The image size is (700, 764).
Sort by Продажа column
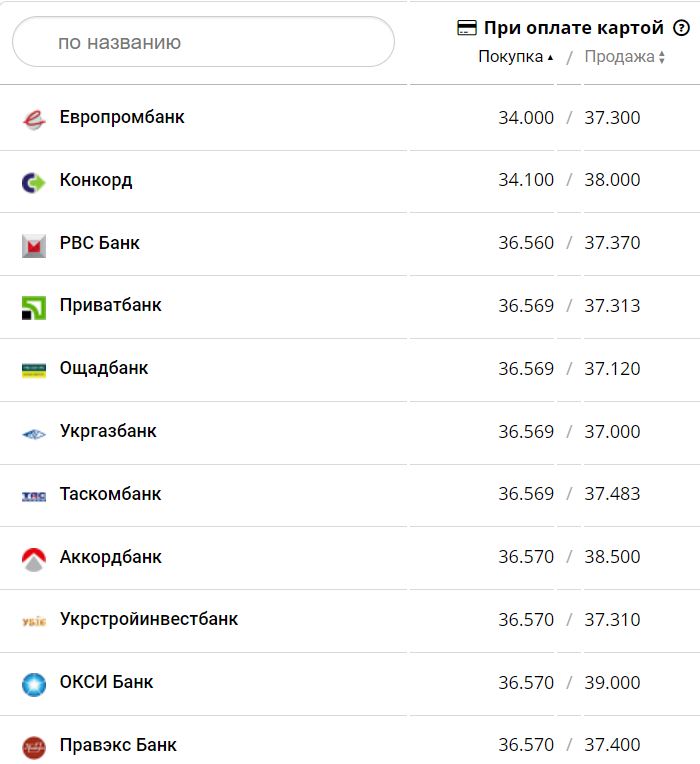(x=624, y=57)
